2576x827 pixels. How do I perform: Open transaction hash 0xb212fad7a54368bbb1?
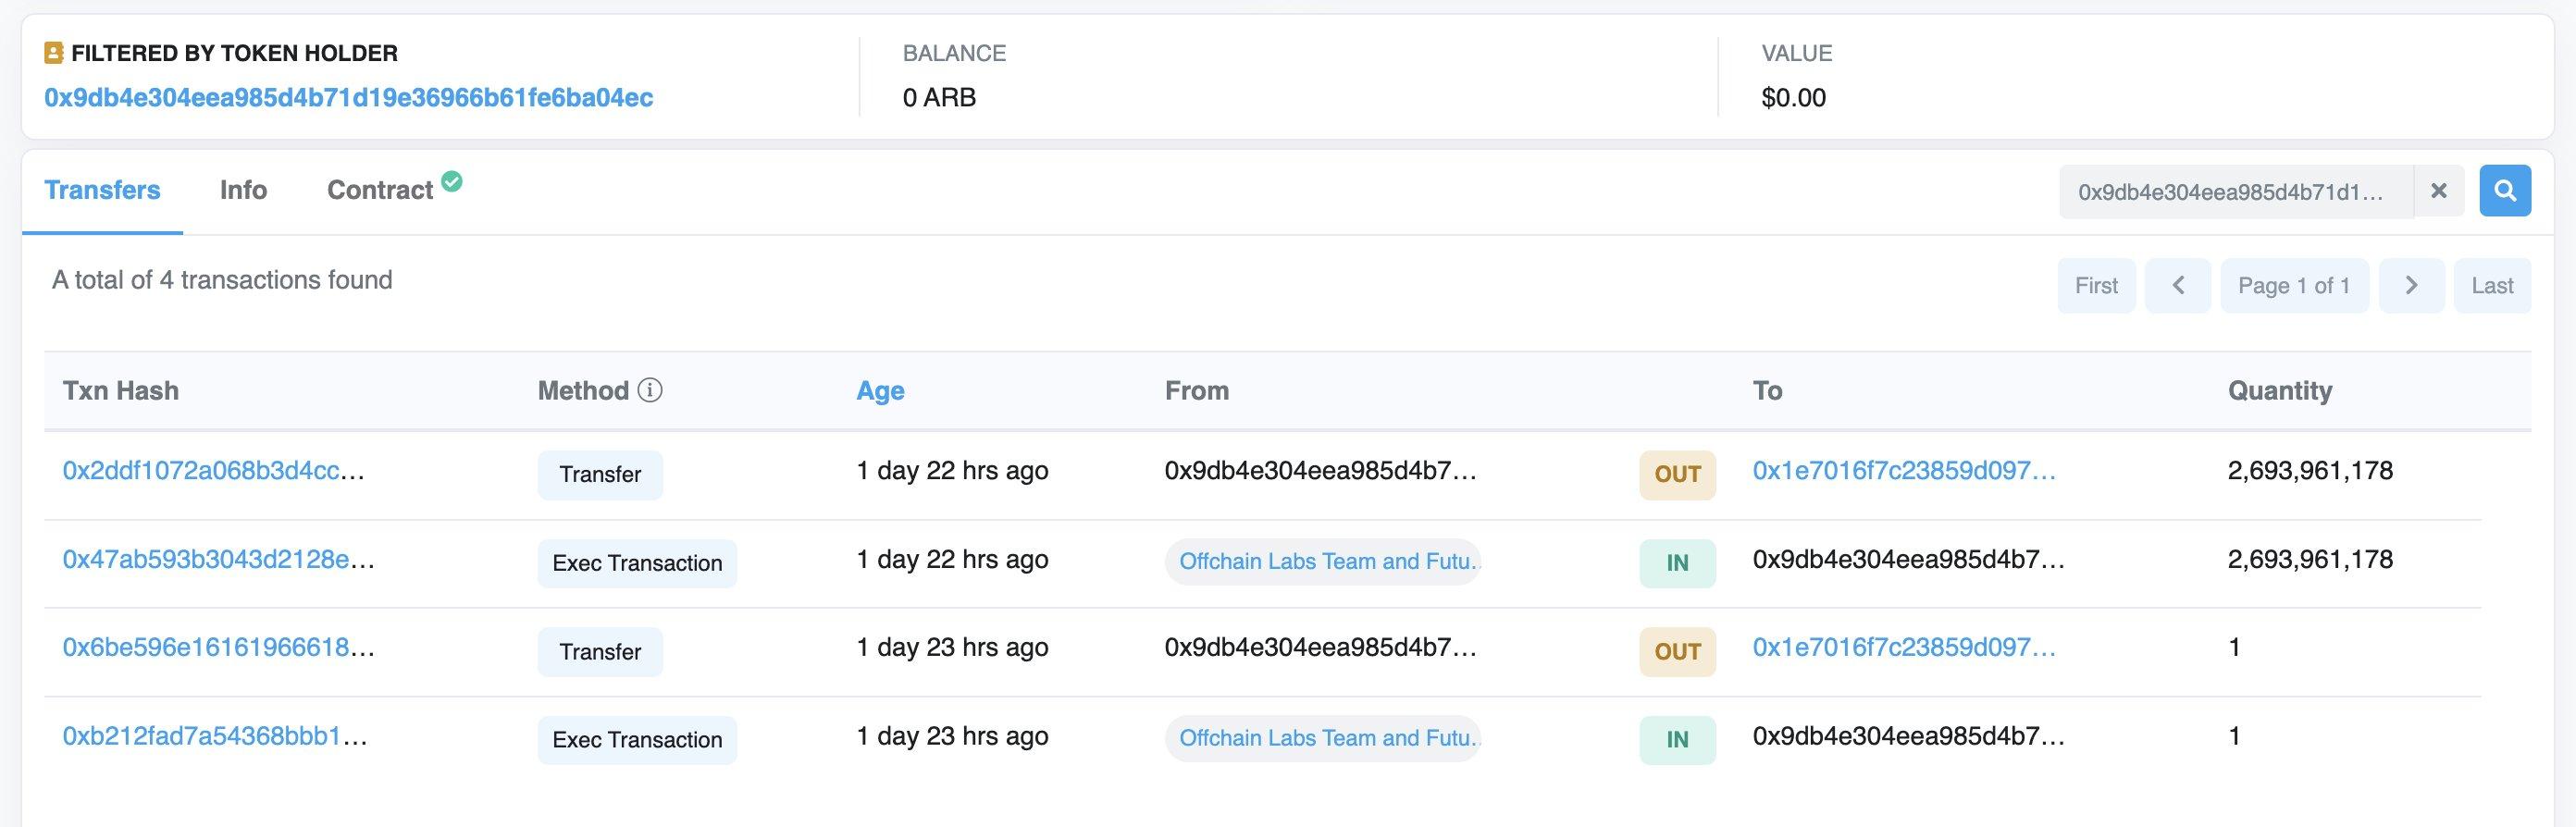coord(214,737)
